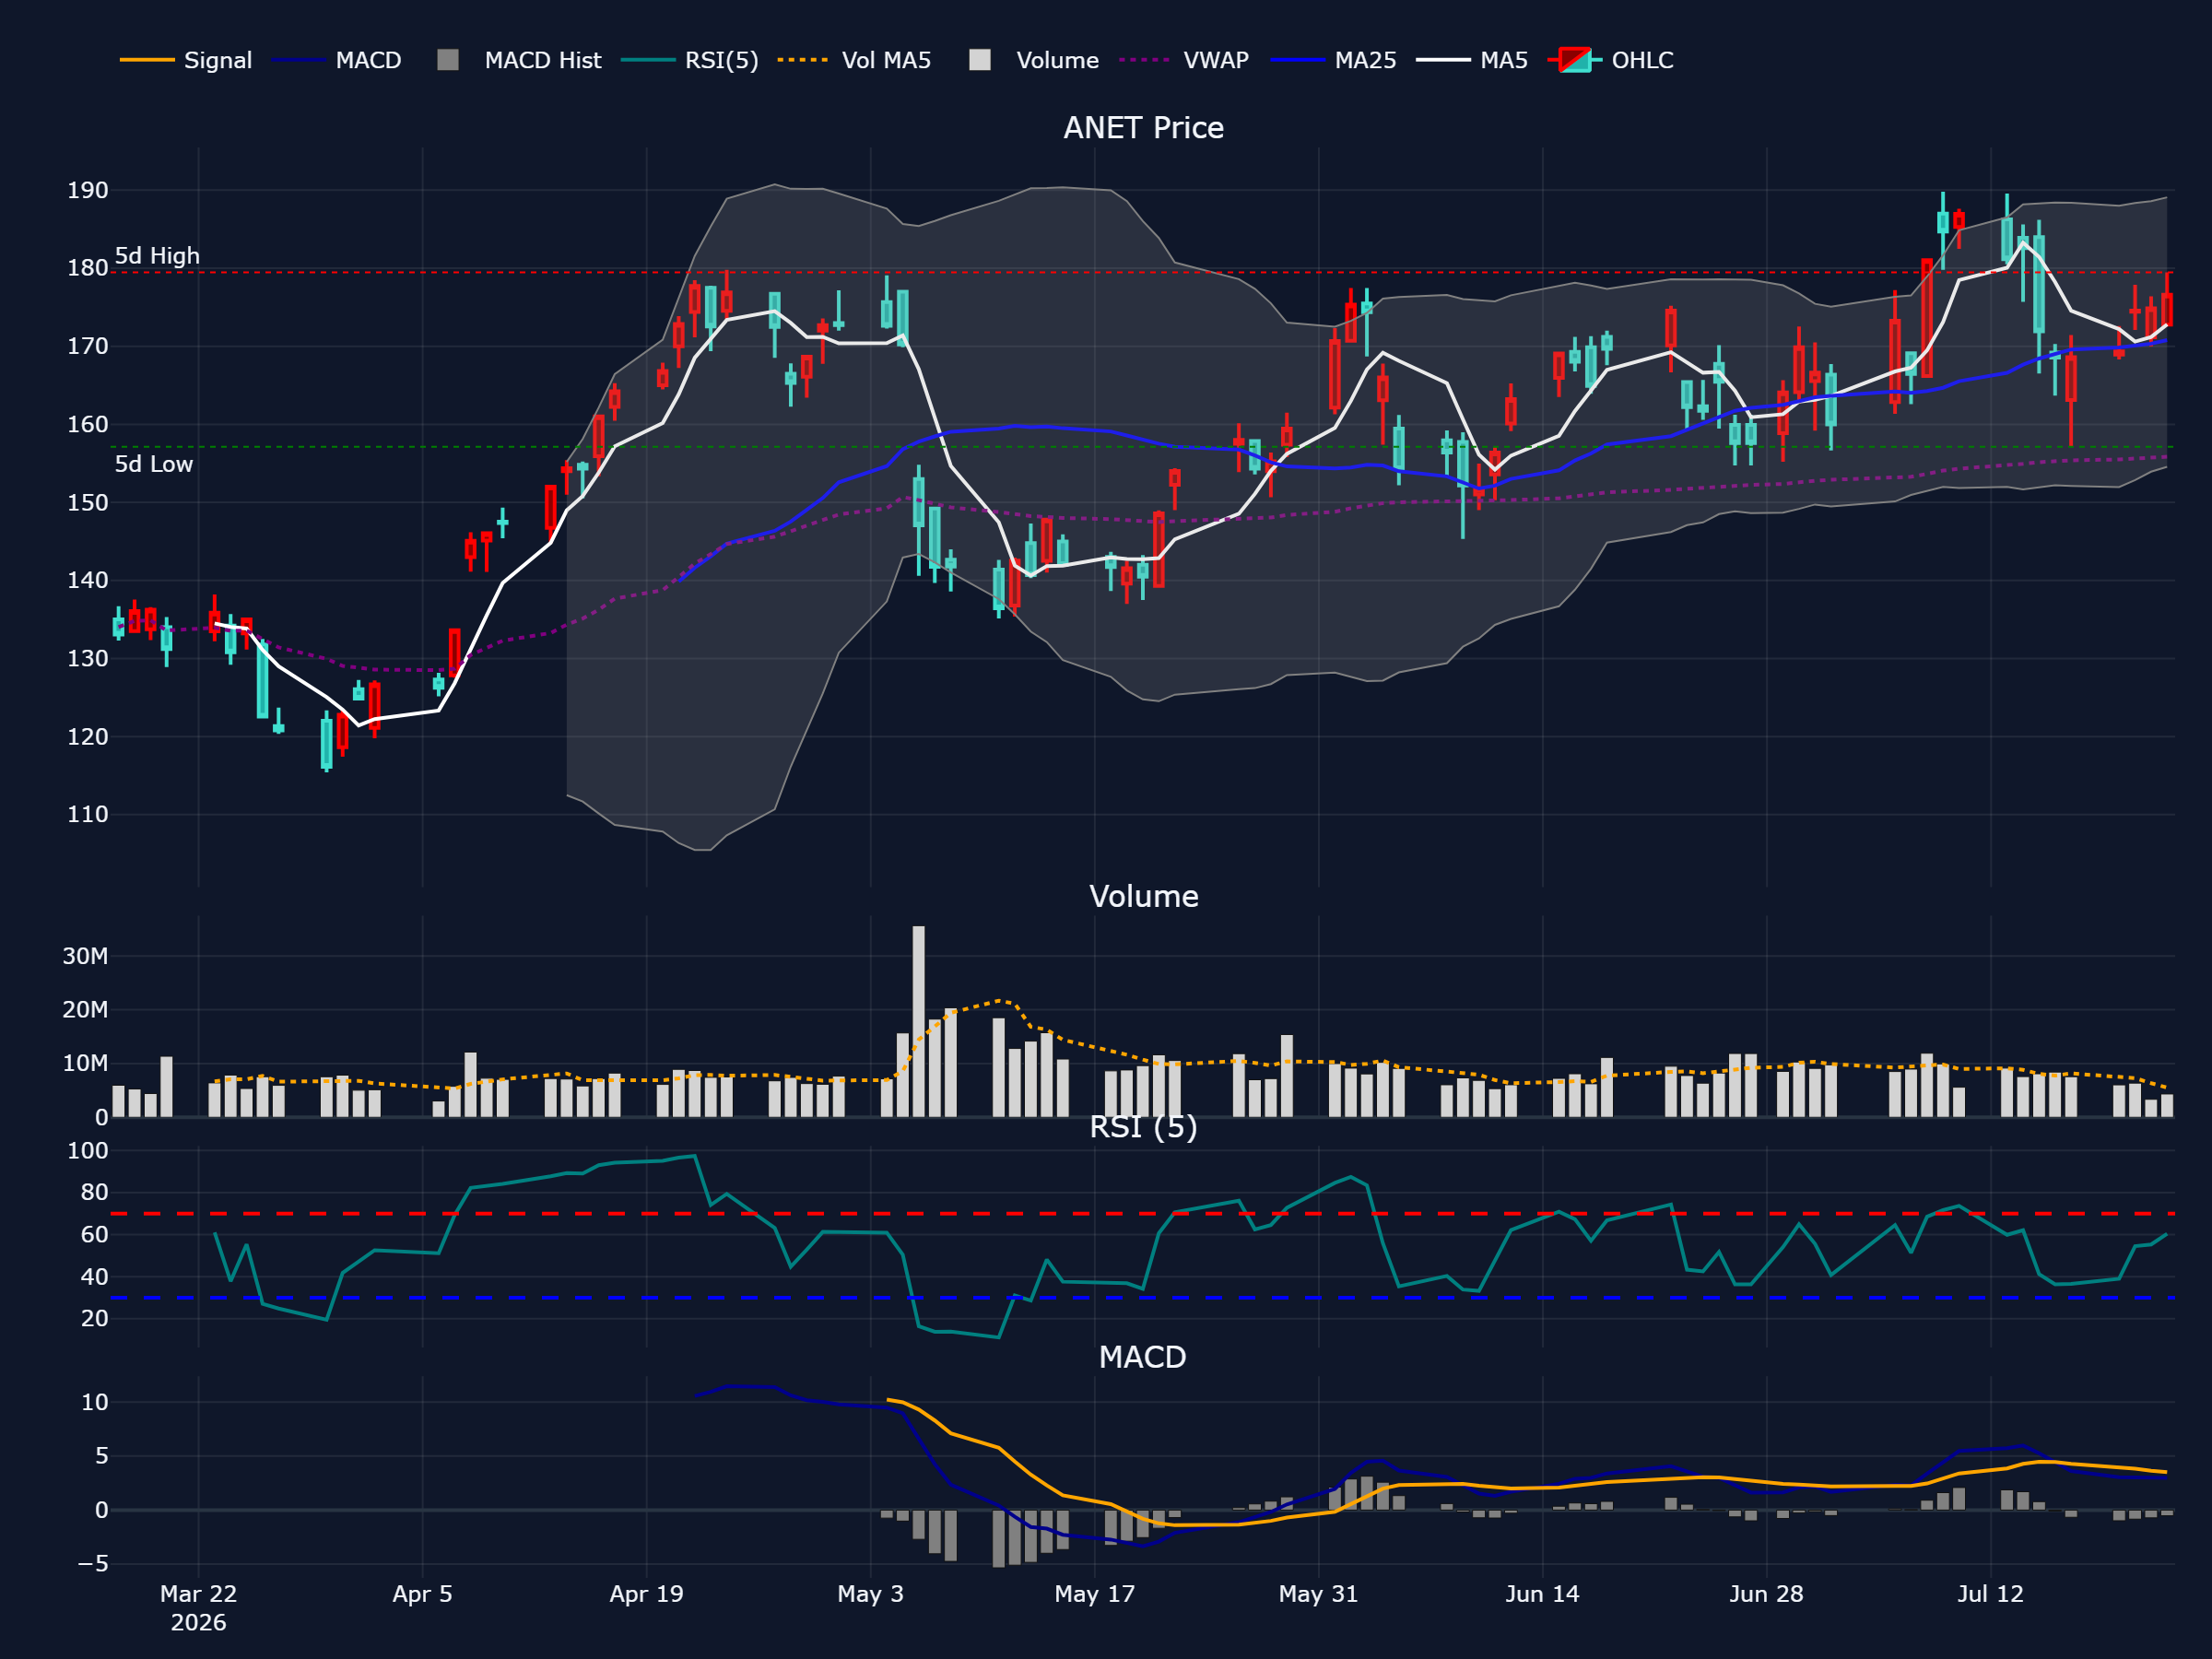Click the "Apr 19" date label
Viewport: 2212px width, 1659px height.
(646, 1593)
